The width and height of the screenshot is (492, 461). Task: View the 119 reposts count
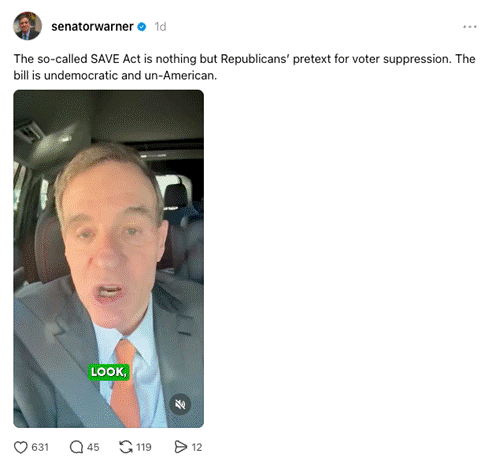[x=144, y=447]
